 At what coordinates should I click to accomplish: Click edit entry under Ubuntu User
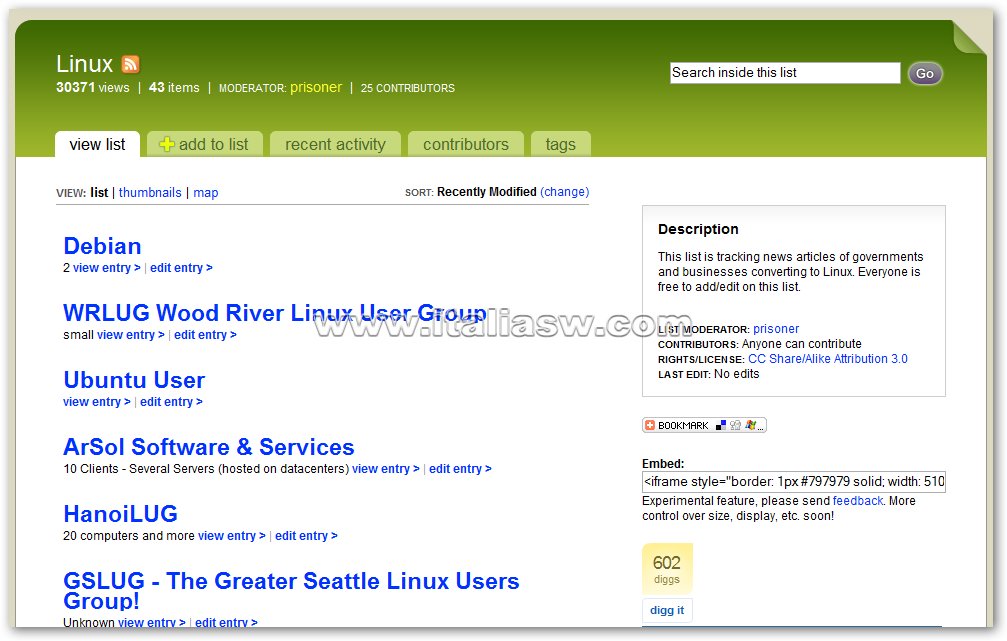[x=171, y=401]
